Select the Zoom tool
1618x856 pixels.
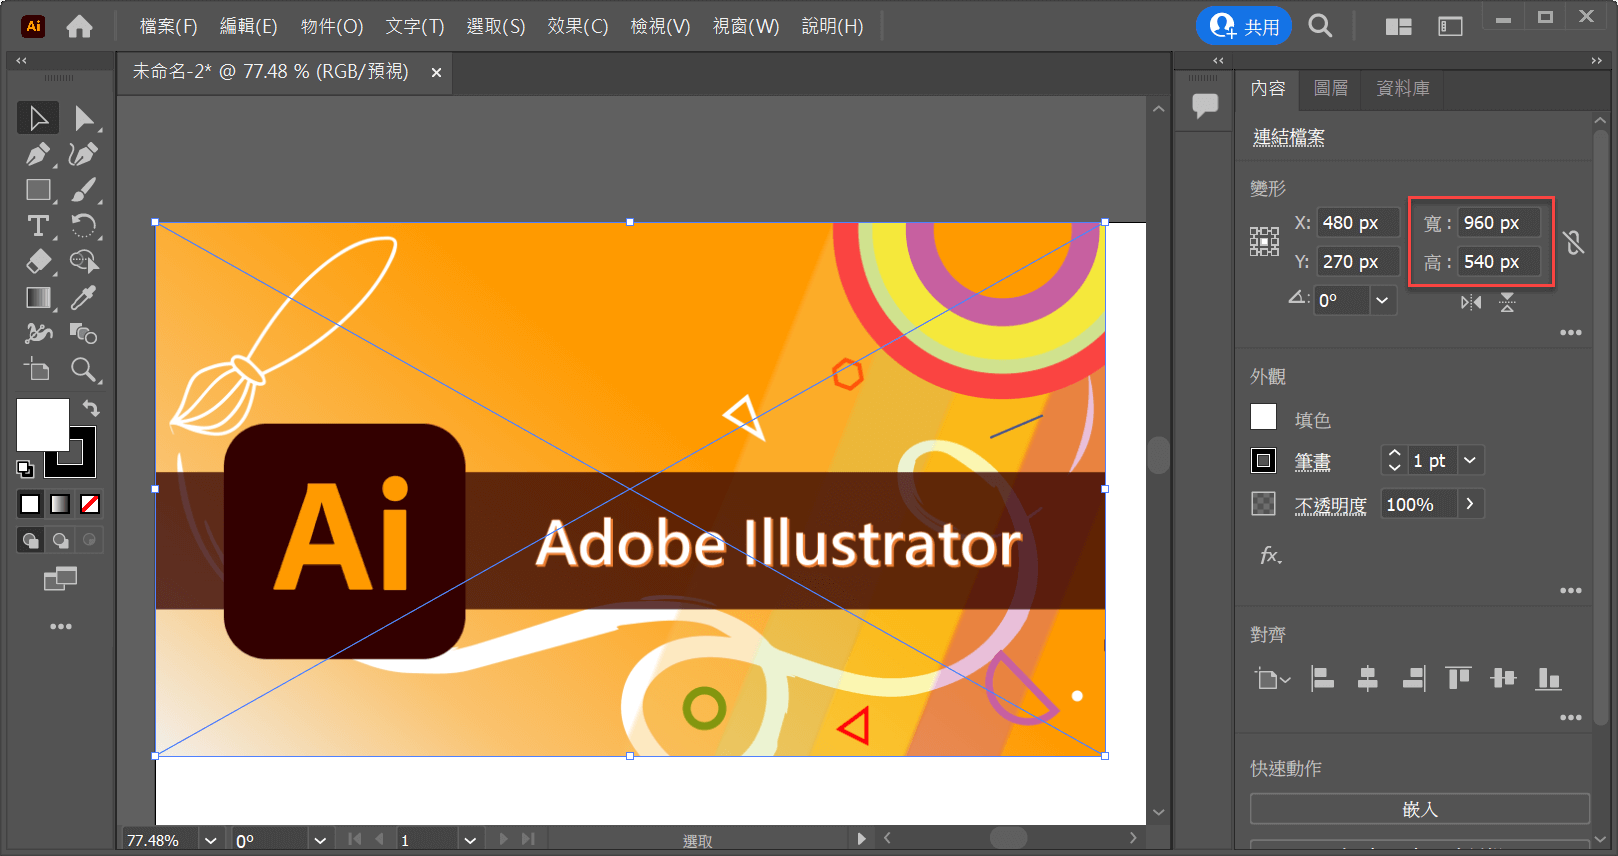pos(84,370)
